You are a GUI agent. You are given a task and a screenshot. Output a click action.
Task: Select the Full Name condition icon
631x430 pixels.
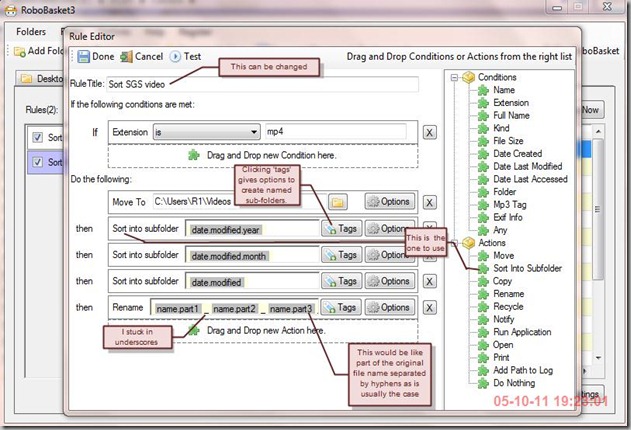coord(483,116)
